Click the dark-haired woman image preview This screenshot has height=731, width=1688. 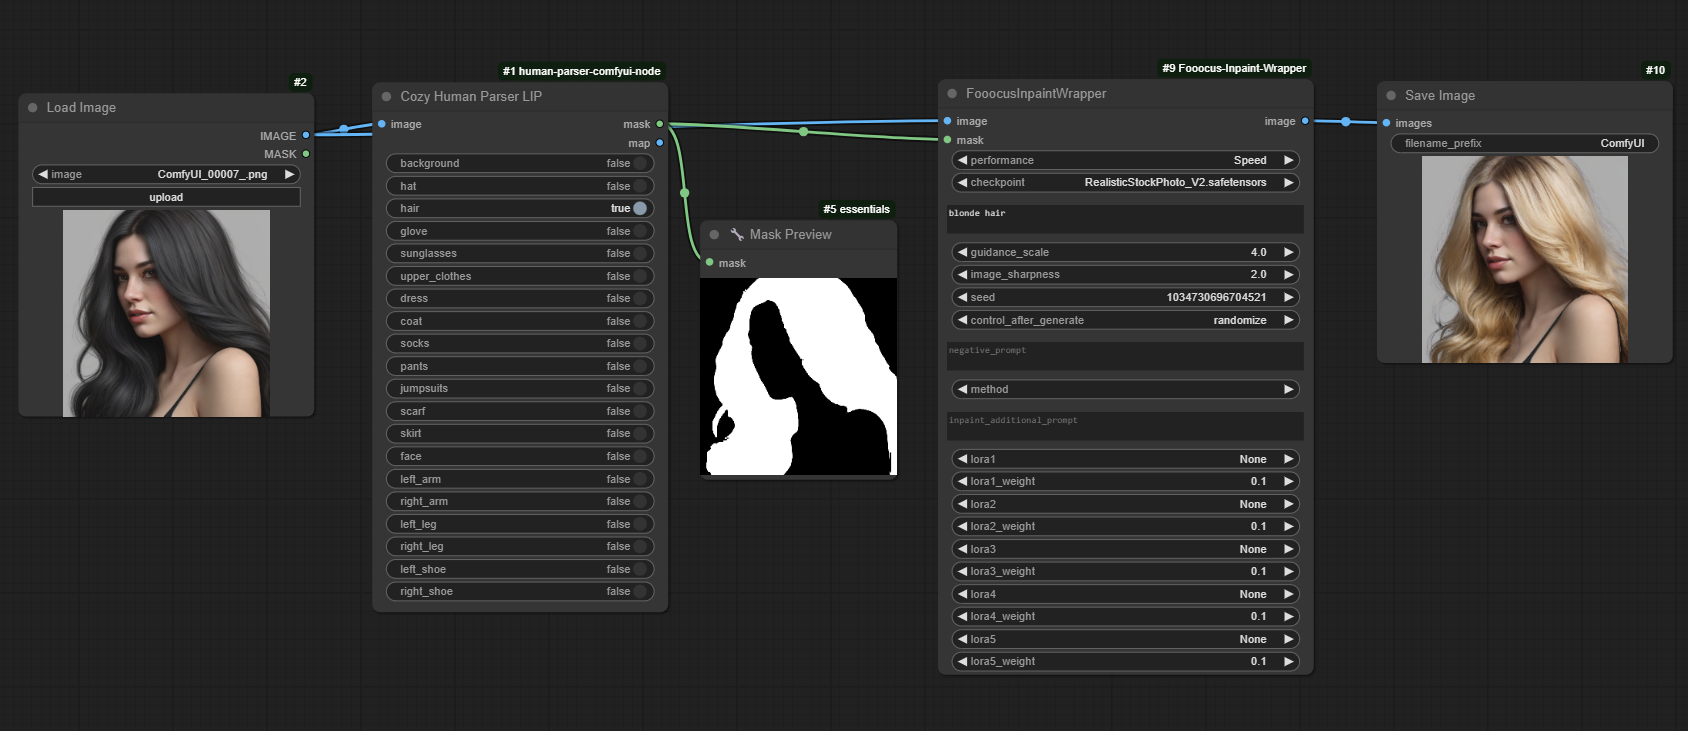166,313
